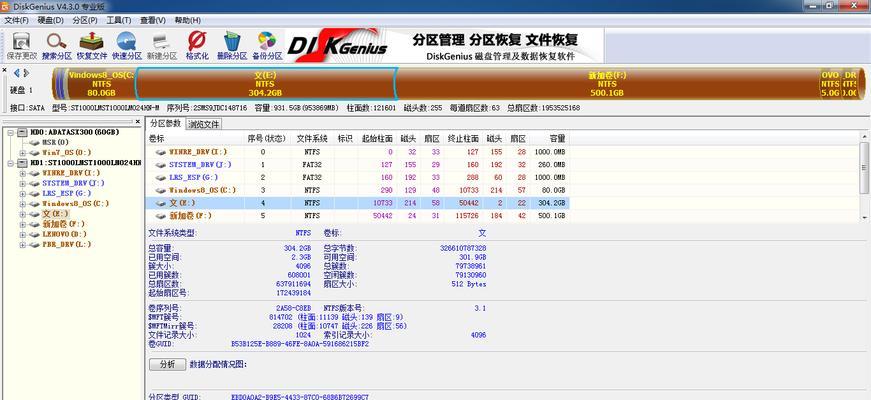Image resolution: width=871 pixels, height=400 pixels.
Task: Open the 帮助(H) menu
Action: [x=188, y=20]
